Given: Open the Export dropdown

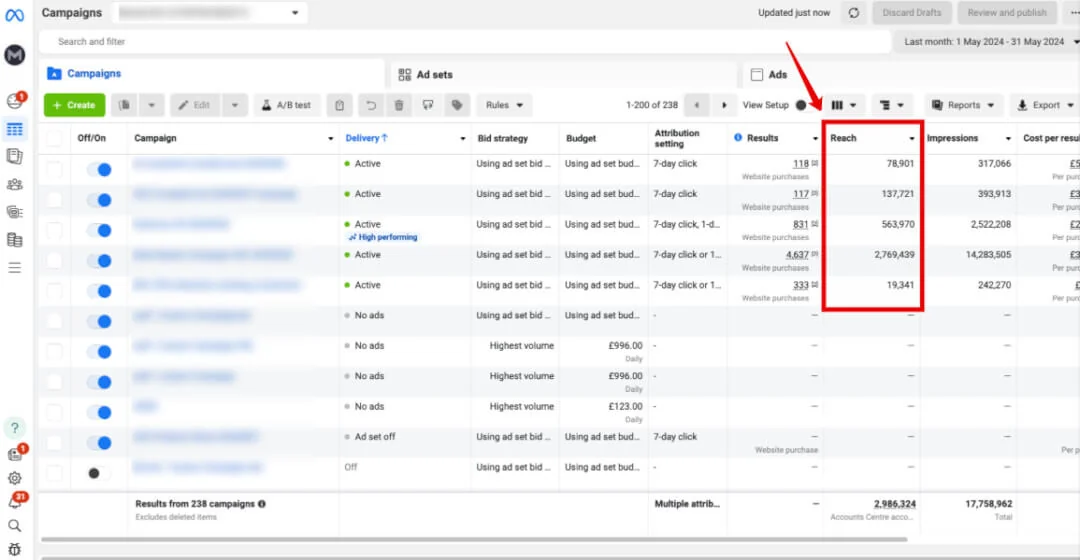Looking at the screenshot, I should coord(1045,105).
